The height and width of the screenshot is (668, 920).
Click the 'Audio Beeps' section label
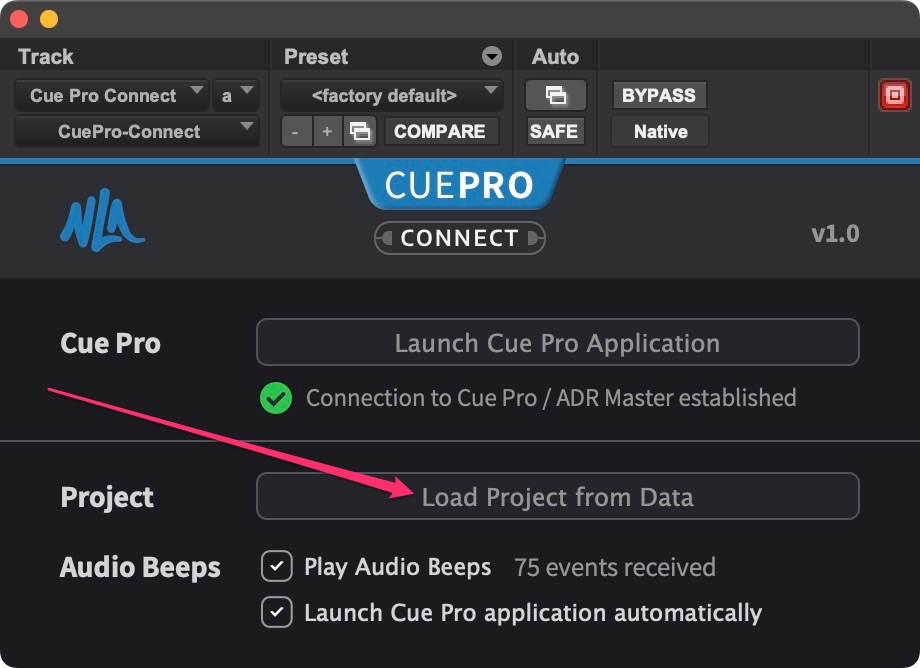[x=140, y=568]
